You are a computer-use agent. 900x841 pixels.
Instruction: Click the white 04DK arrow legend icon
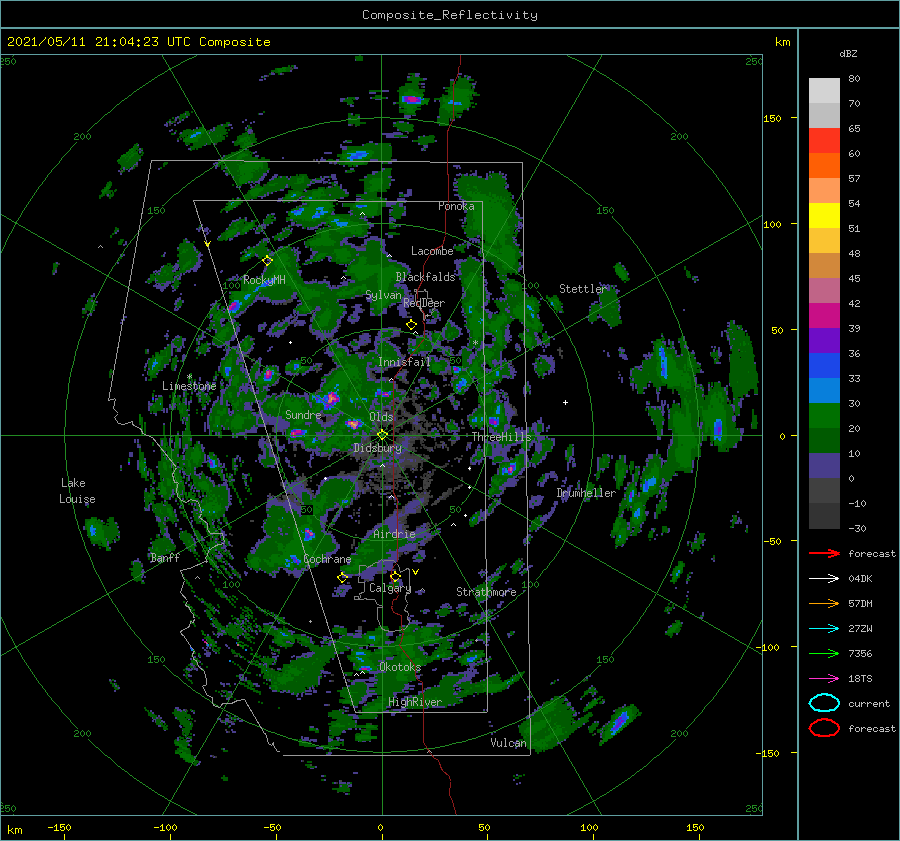pyautogui.click(x=824, y=579)
